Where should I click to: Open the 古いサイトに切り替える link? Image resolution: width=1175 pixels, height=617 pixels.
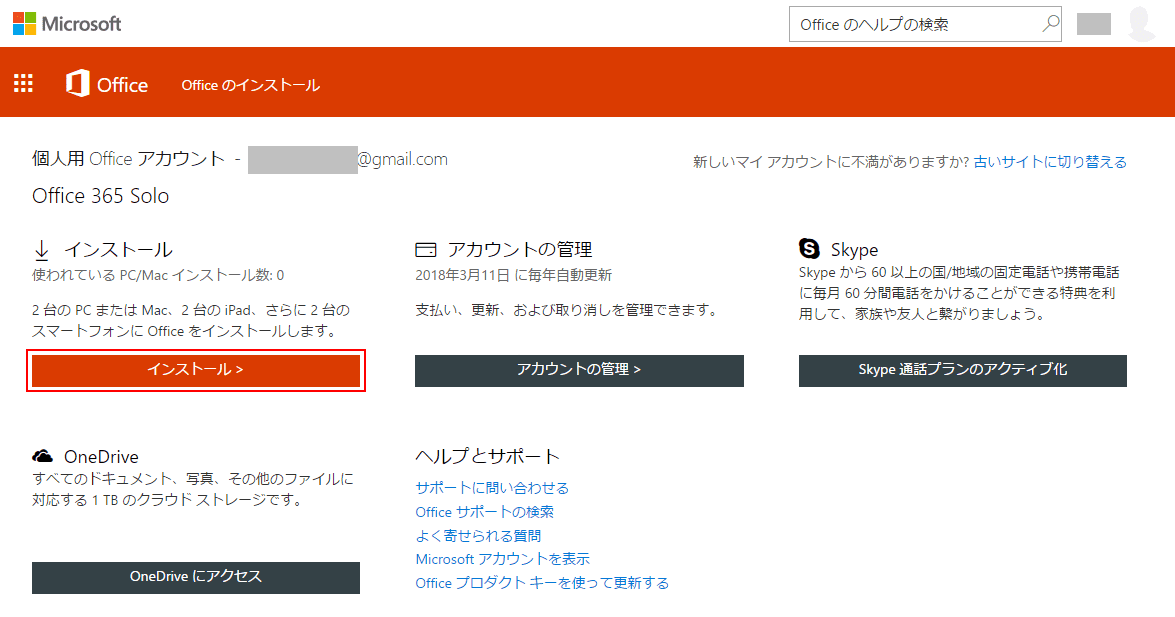click(1050, 162)
